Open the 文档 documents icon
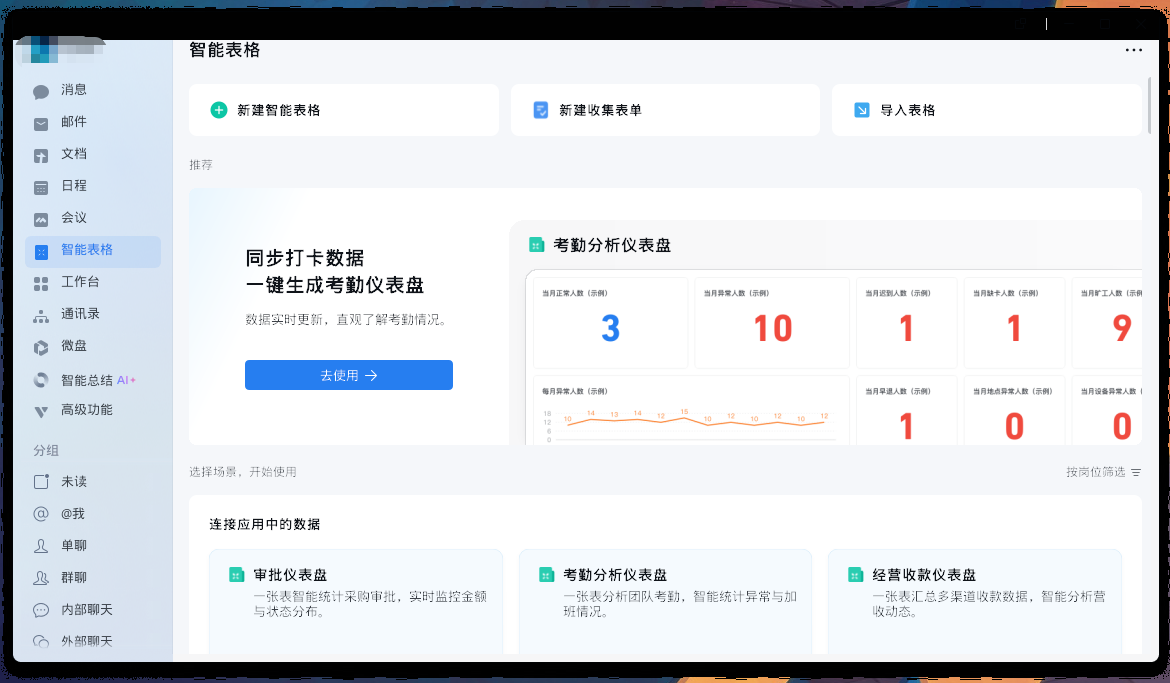This screenshot has height=683, width=1170. tap(41, 155)
